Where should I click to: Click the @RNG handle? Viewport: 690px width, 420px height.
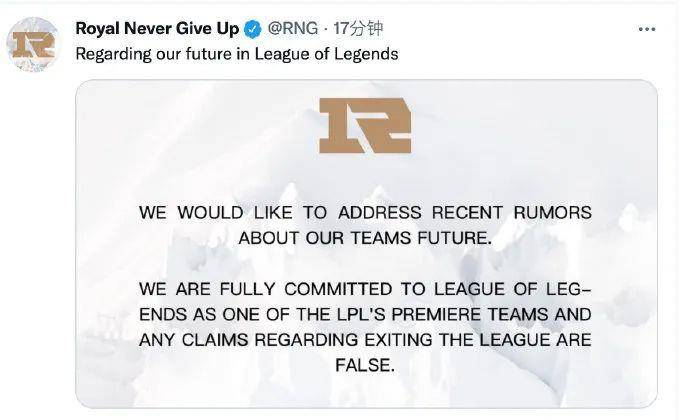pyautogui.click(x=293, y=29)
